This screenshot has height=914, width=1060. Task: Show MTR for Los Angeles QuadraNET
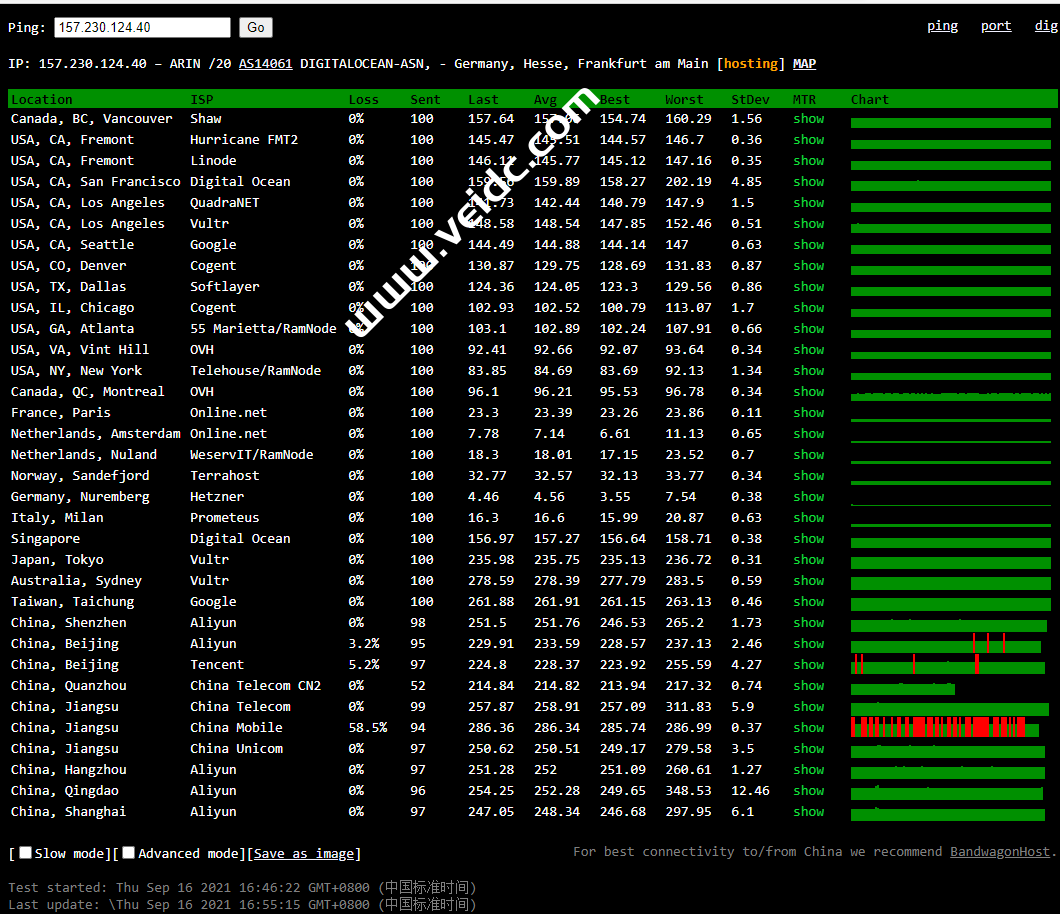coord(809,202)
